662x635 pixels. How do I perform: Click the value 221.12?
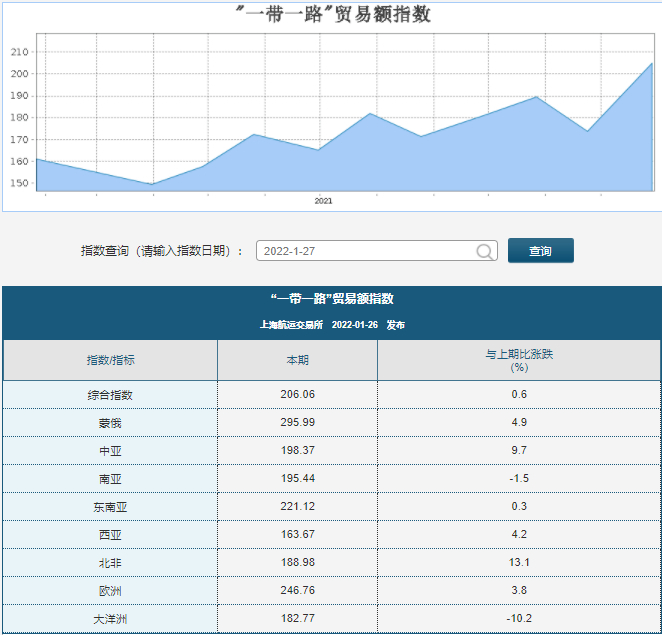click(x=298, y=506)
